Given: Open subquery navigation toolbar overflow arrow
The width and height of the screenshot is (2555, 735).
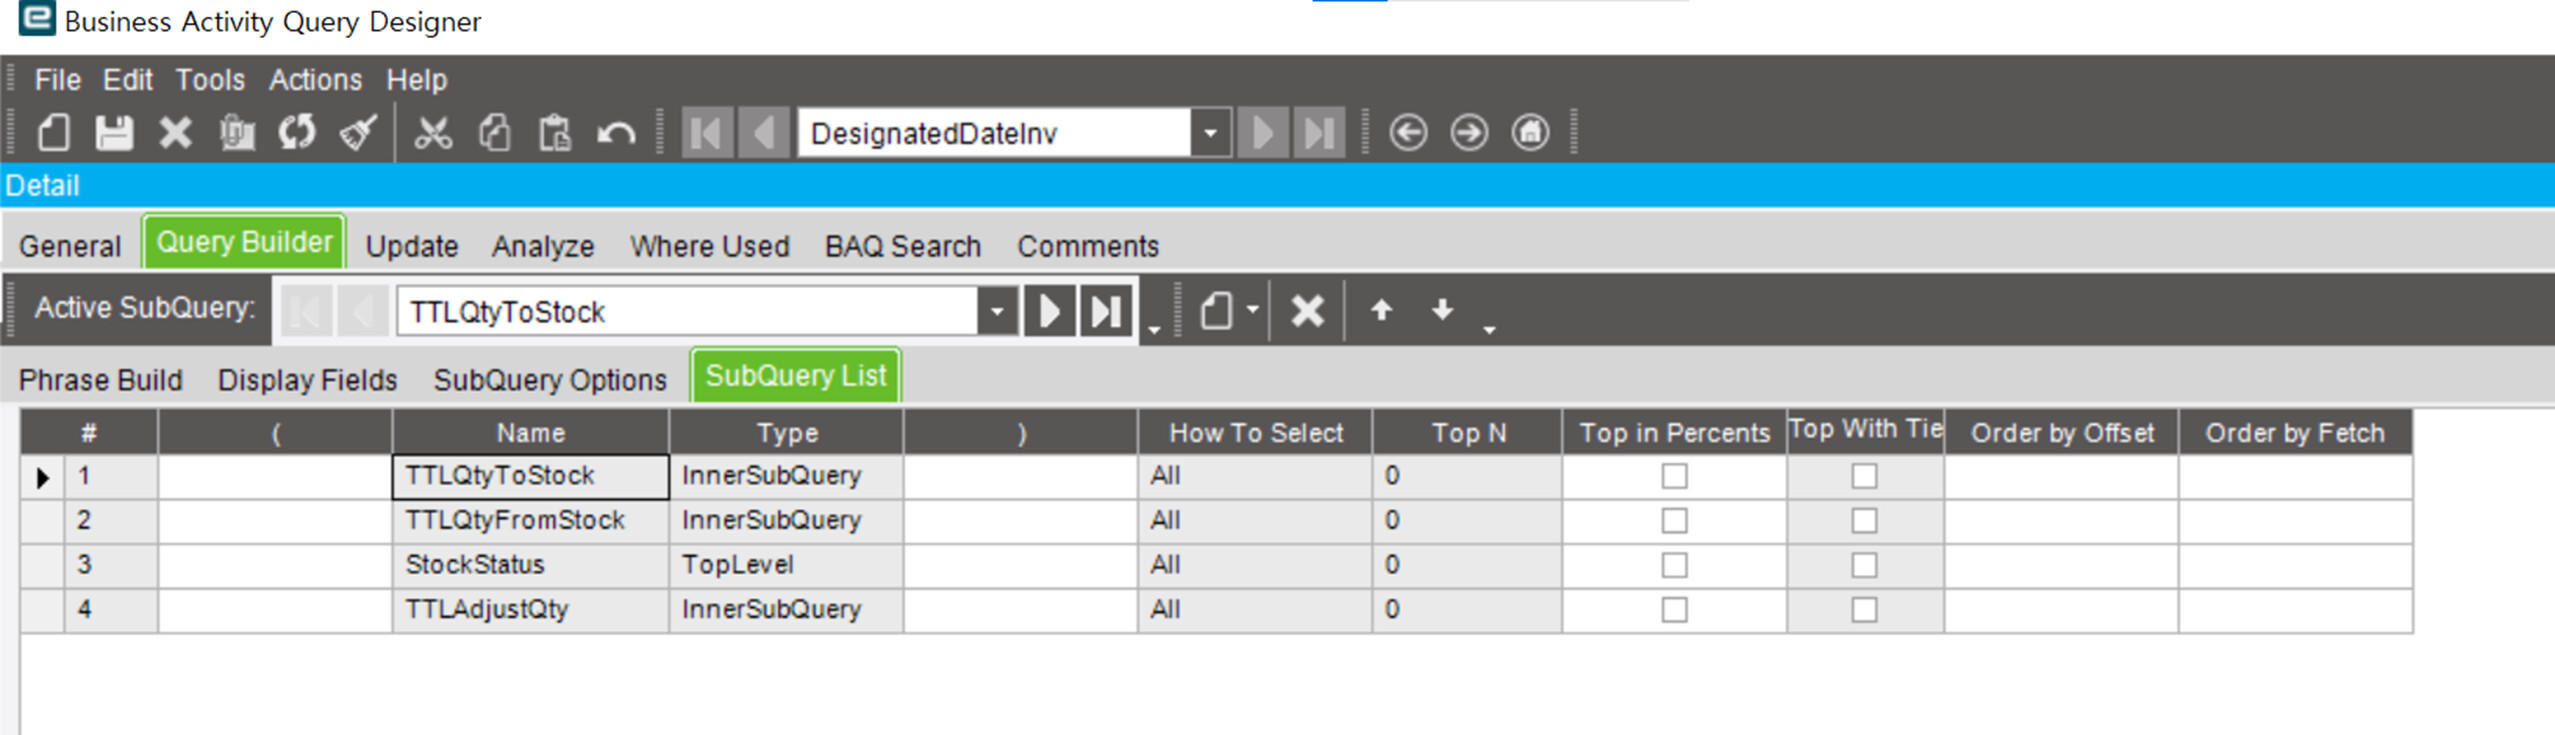Looking at the screenshot, I should click(1154, 329).
